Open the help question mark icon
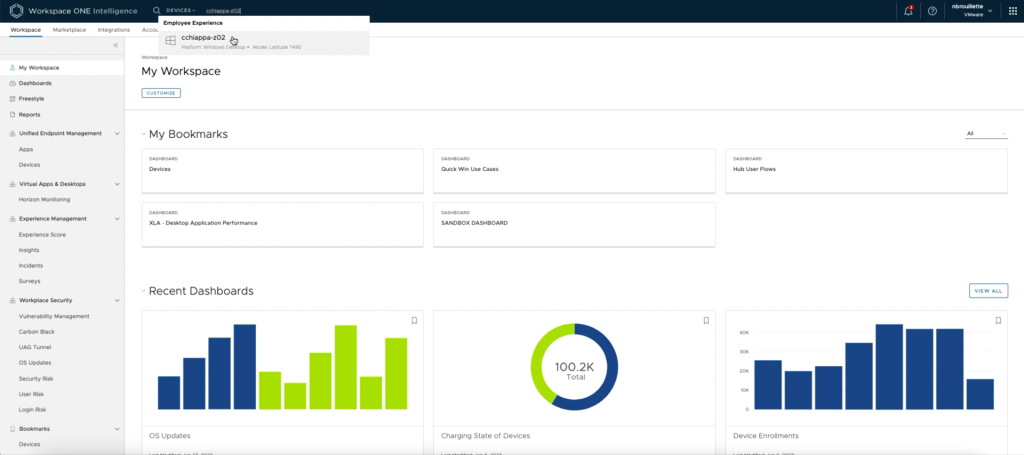The width and height of the screenshot is (1024, 455). pyautogui.click(x=932, y=11)
